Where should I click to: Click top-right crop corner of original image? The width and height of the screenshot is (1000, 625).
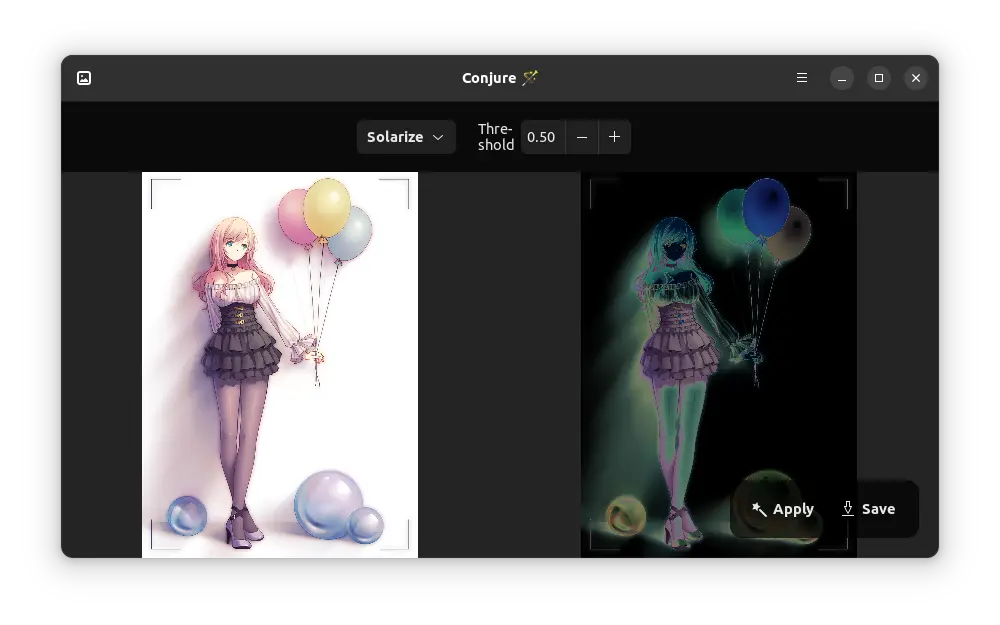(407, 182)
